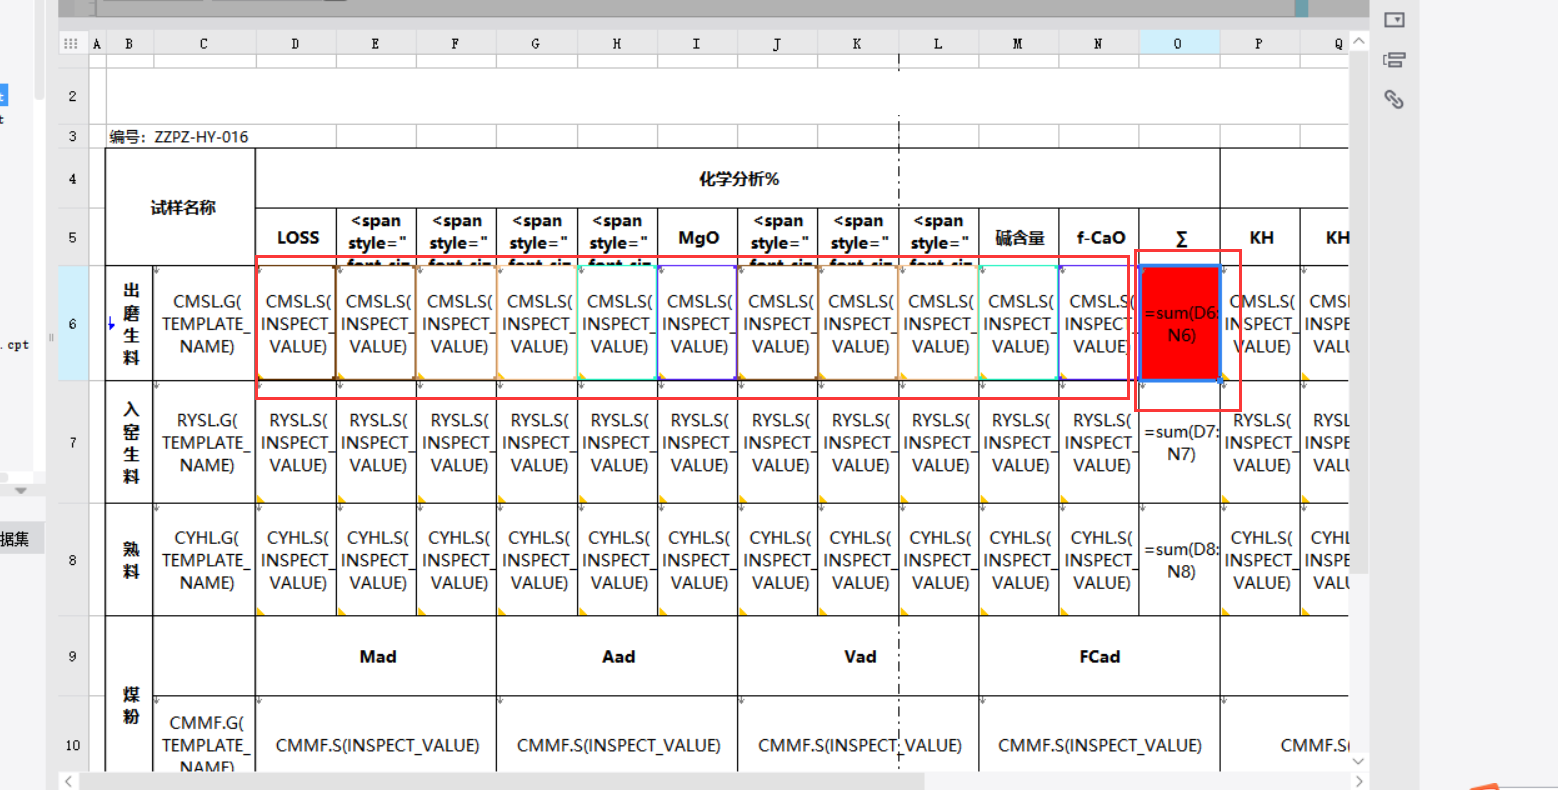Select CYHL.S(INSPECT_VALUE) cell in column I
This screenshot has width=1558, height=790.
698,560
